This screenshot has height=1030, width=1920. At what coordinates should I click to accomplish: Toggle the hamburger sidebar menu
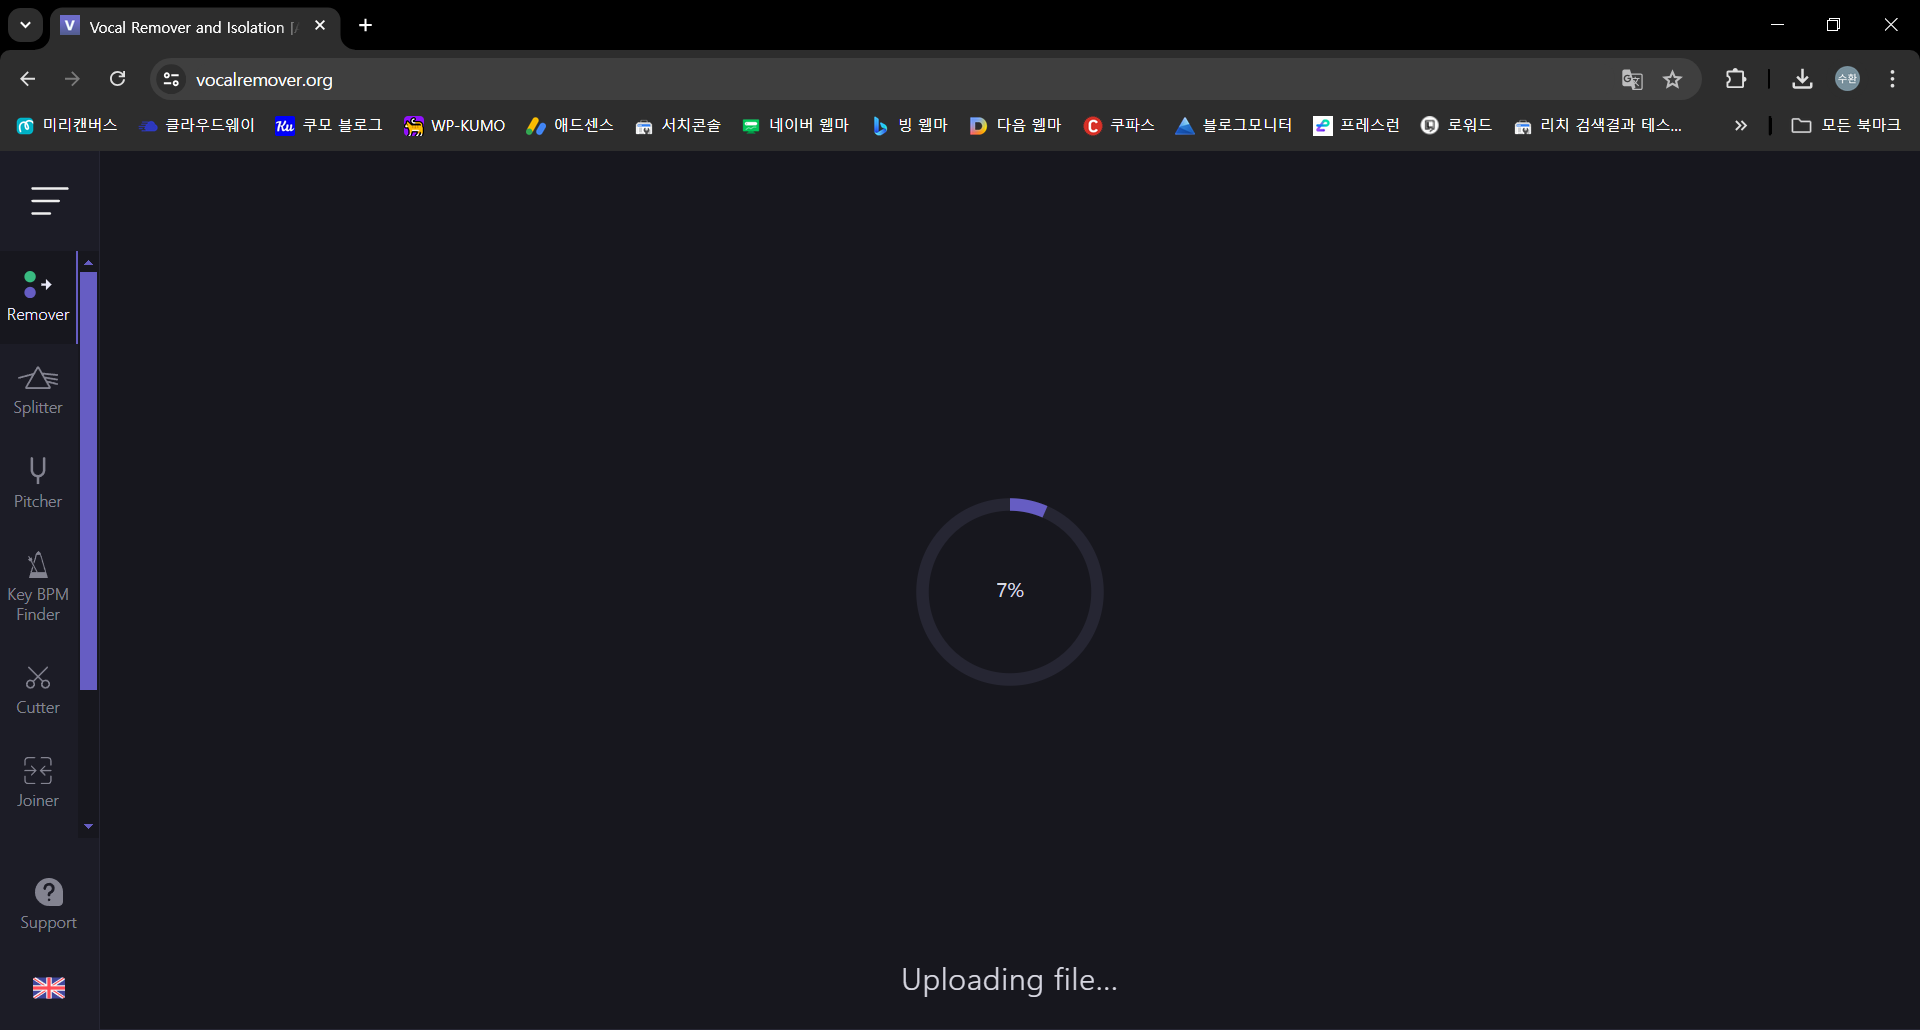[48, 201]
